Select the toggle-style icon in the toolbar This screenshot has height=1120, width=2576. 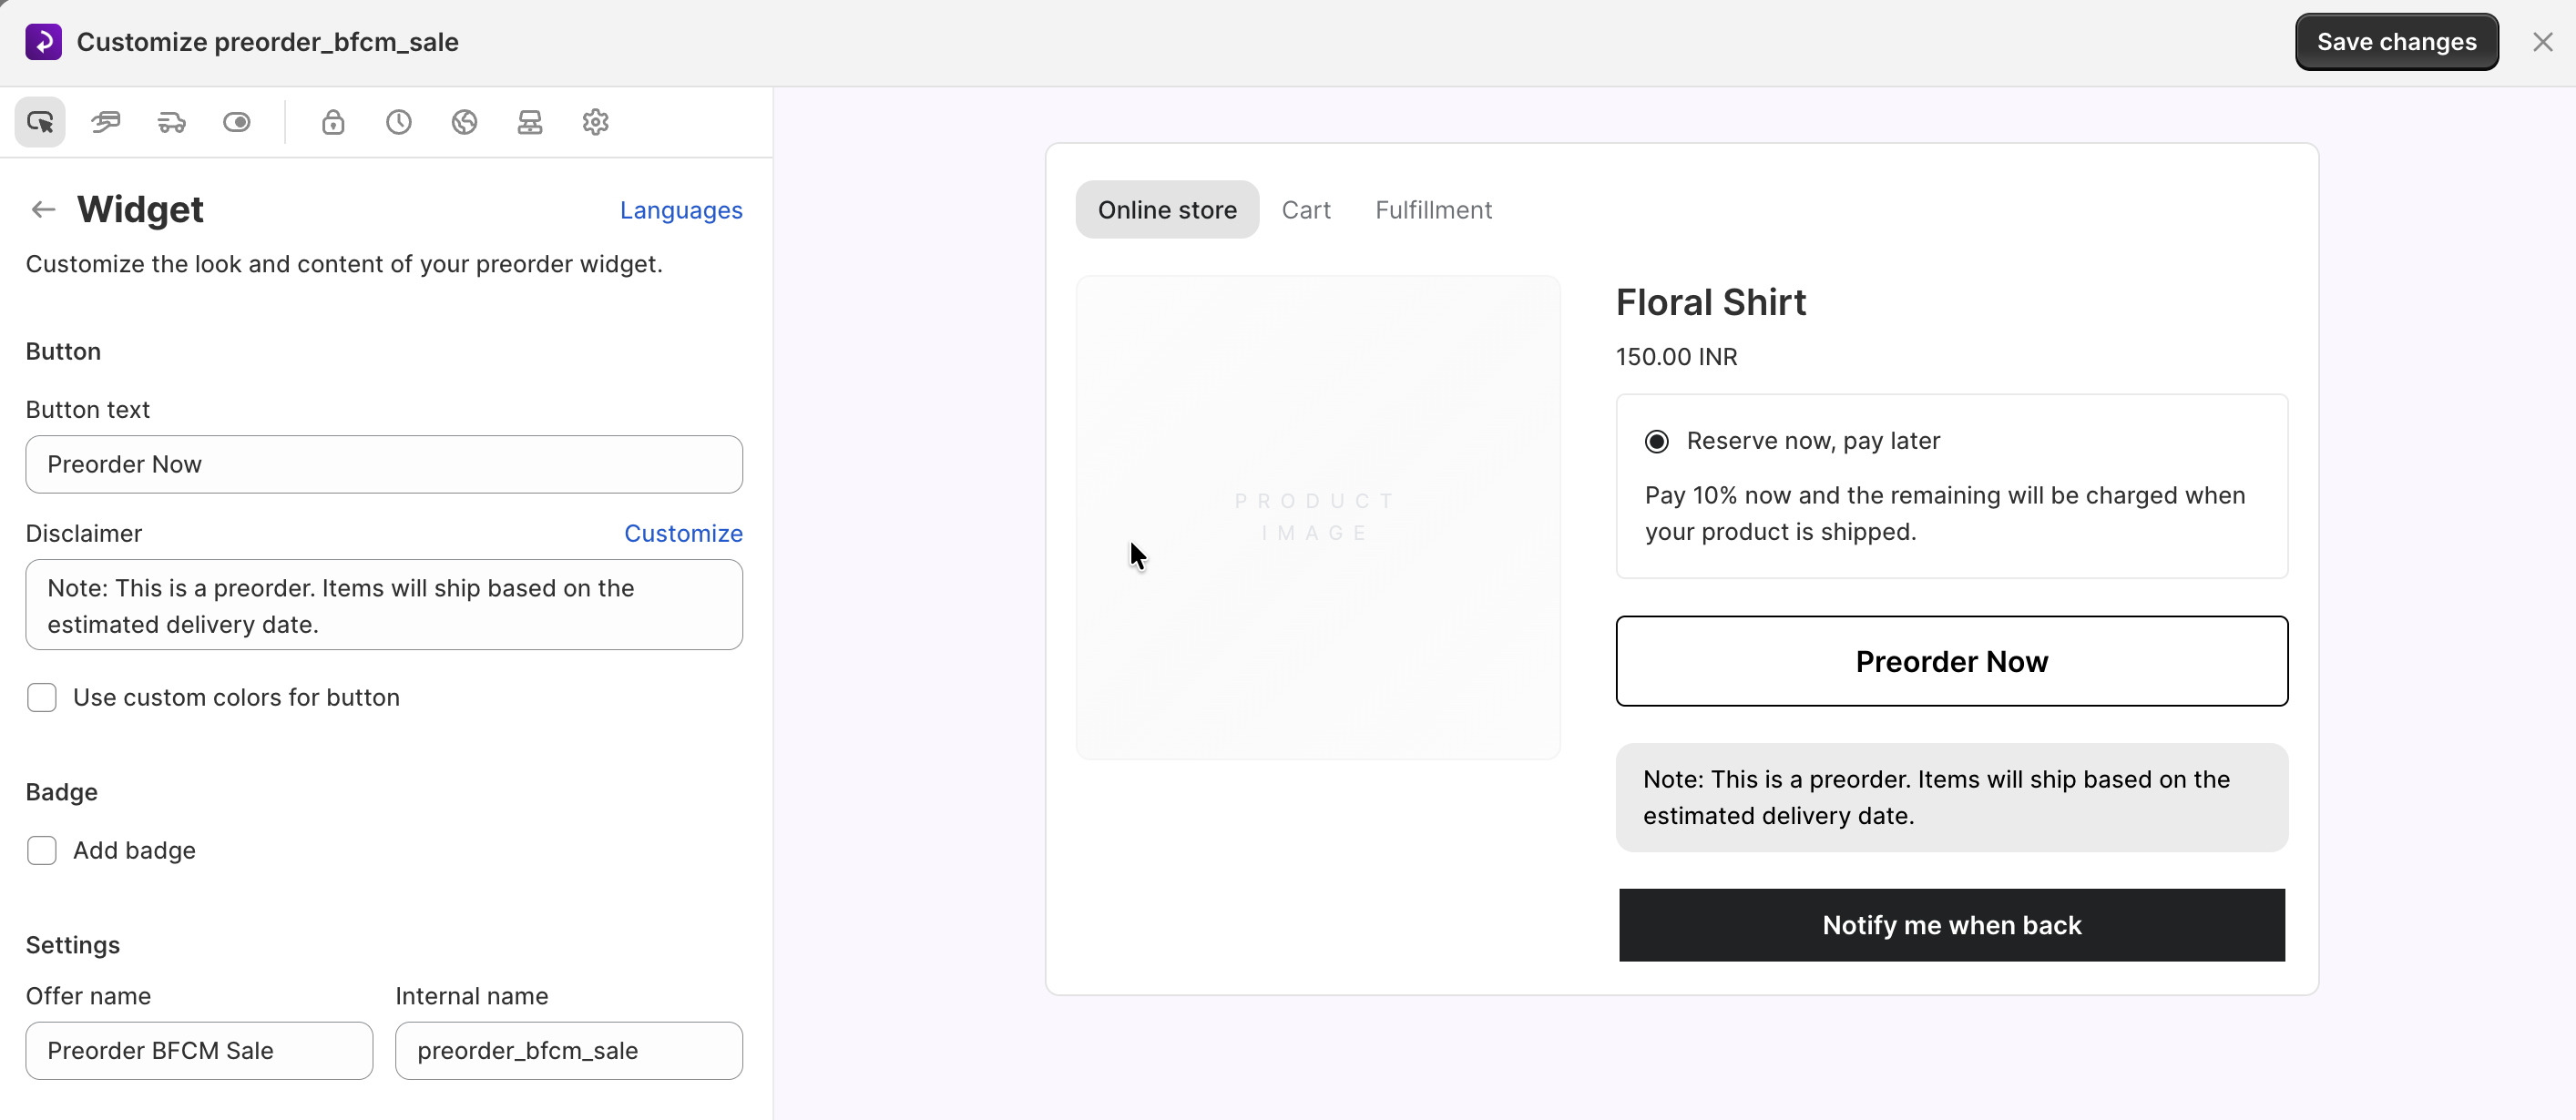point(237,121)
